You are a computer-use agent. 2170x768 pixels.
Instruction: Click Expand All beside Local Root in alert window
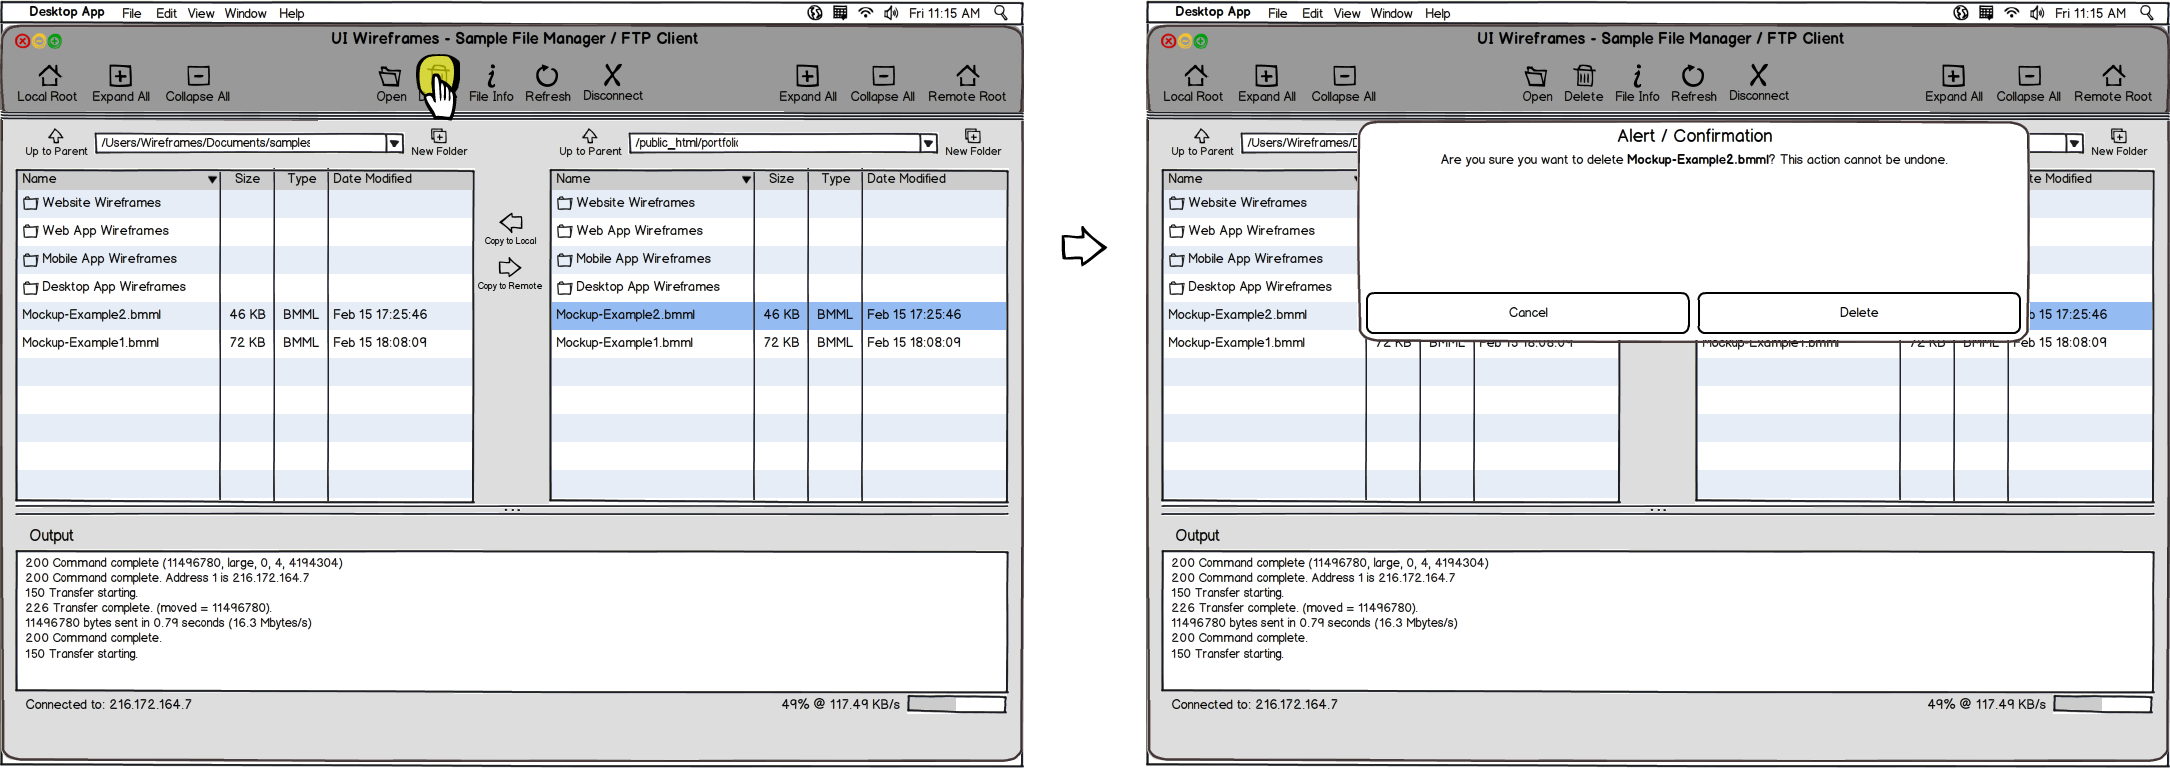pyautogui.click(x=1266, y=76)
